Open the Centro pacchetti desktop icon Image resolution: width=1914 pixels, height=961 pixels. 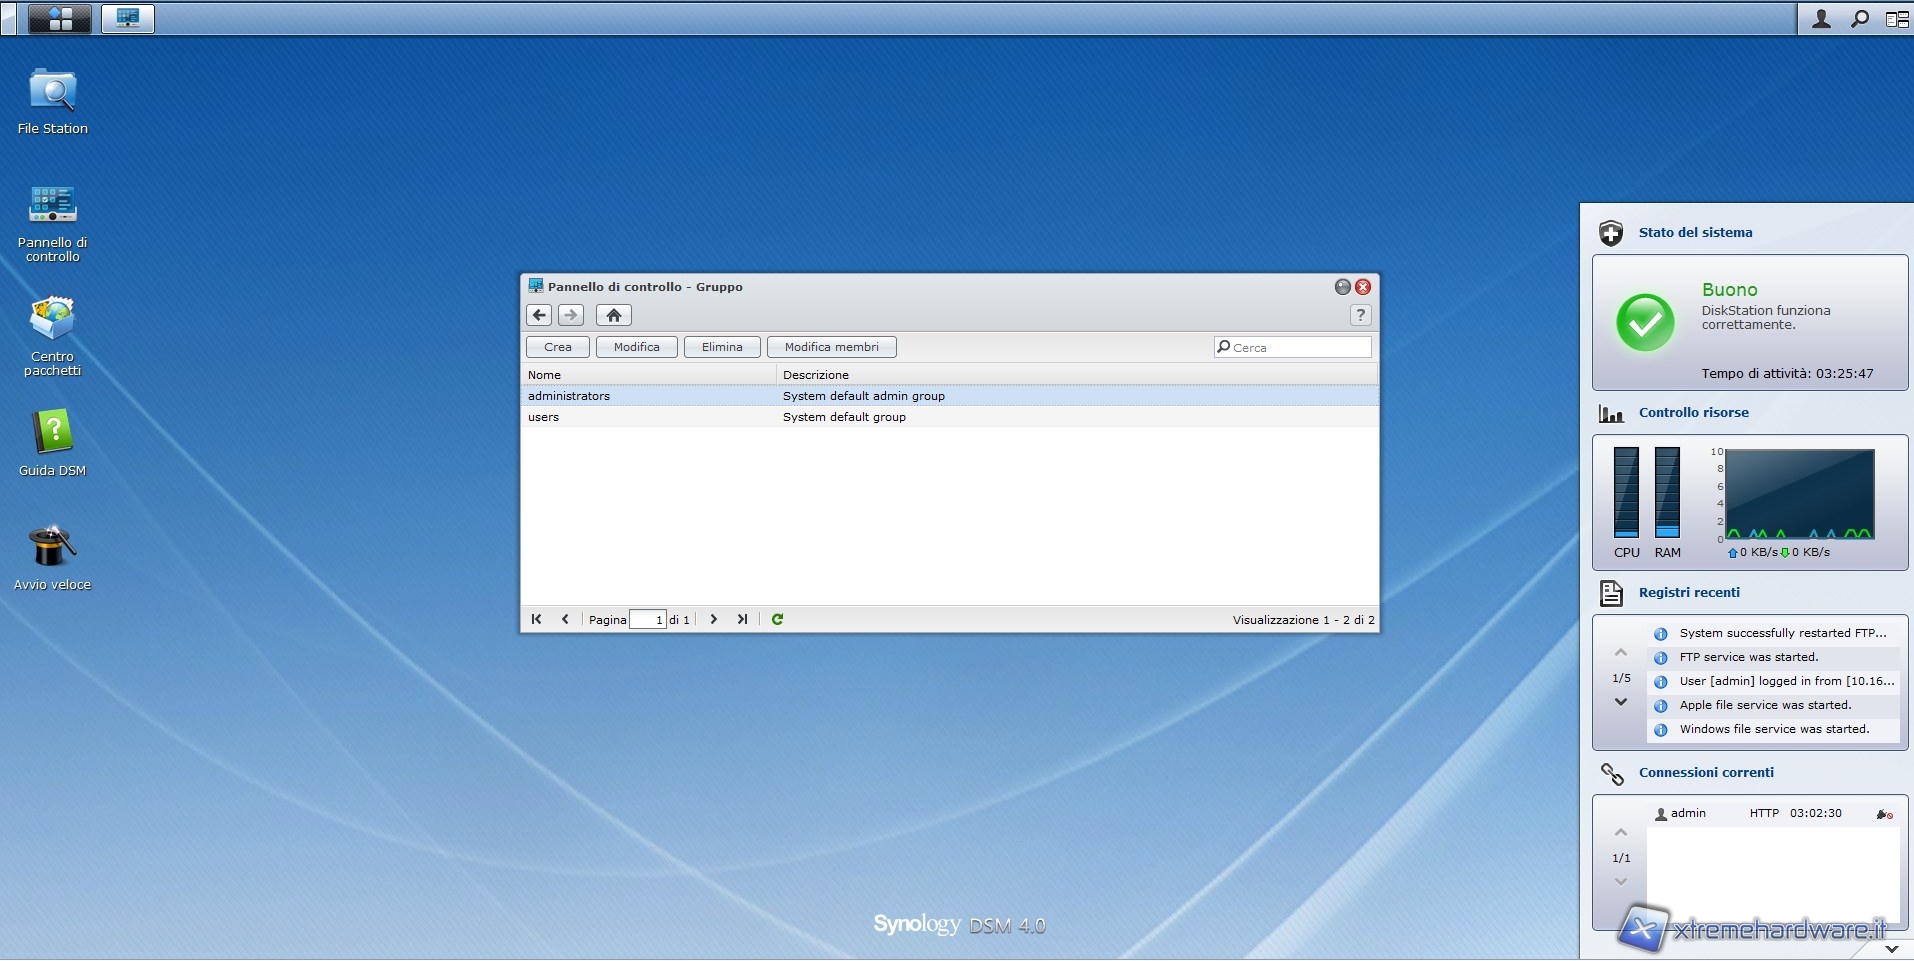click(52, 320)
